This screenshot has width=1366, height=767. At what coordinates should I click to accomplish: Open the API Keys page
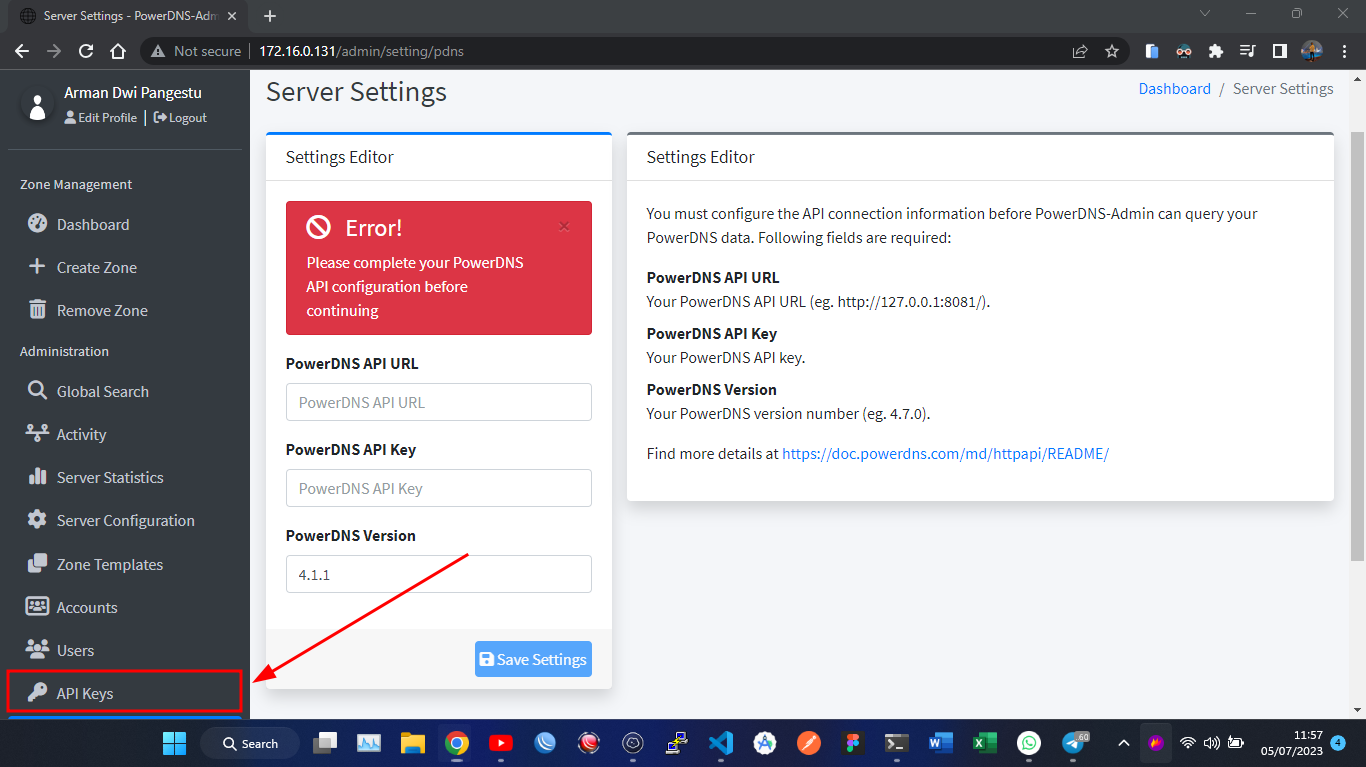[85, 693]
